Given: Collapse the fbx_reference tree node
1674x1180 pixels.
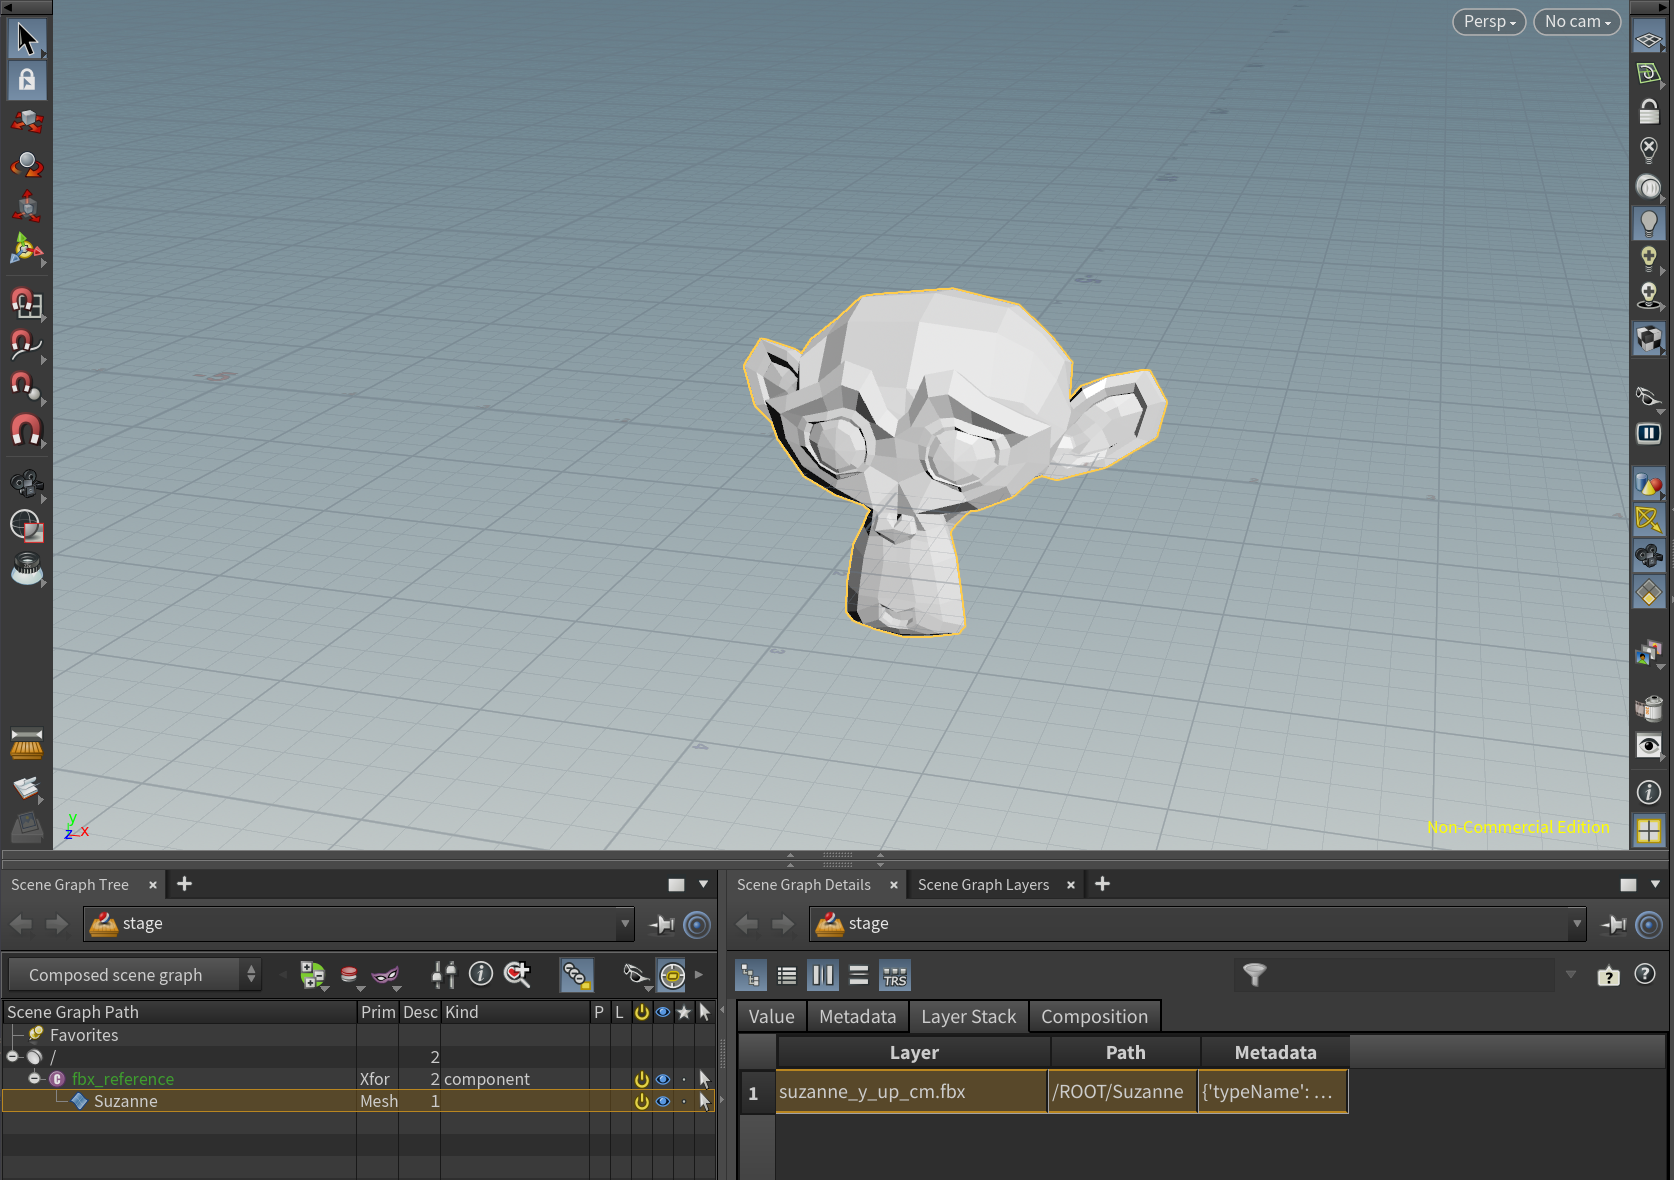Looking at the screenshot, I should point(34,1079).
